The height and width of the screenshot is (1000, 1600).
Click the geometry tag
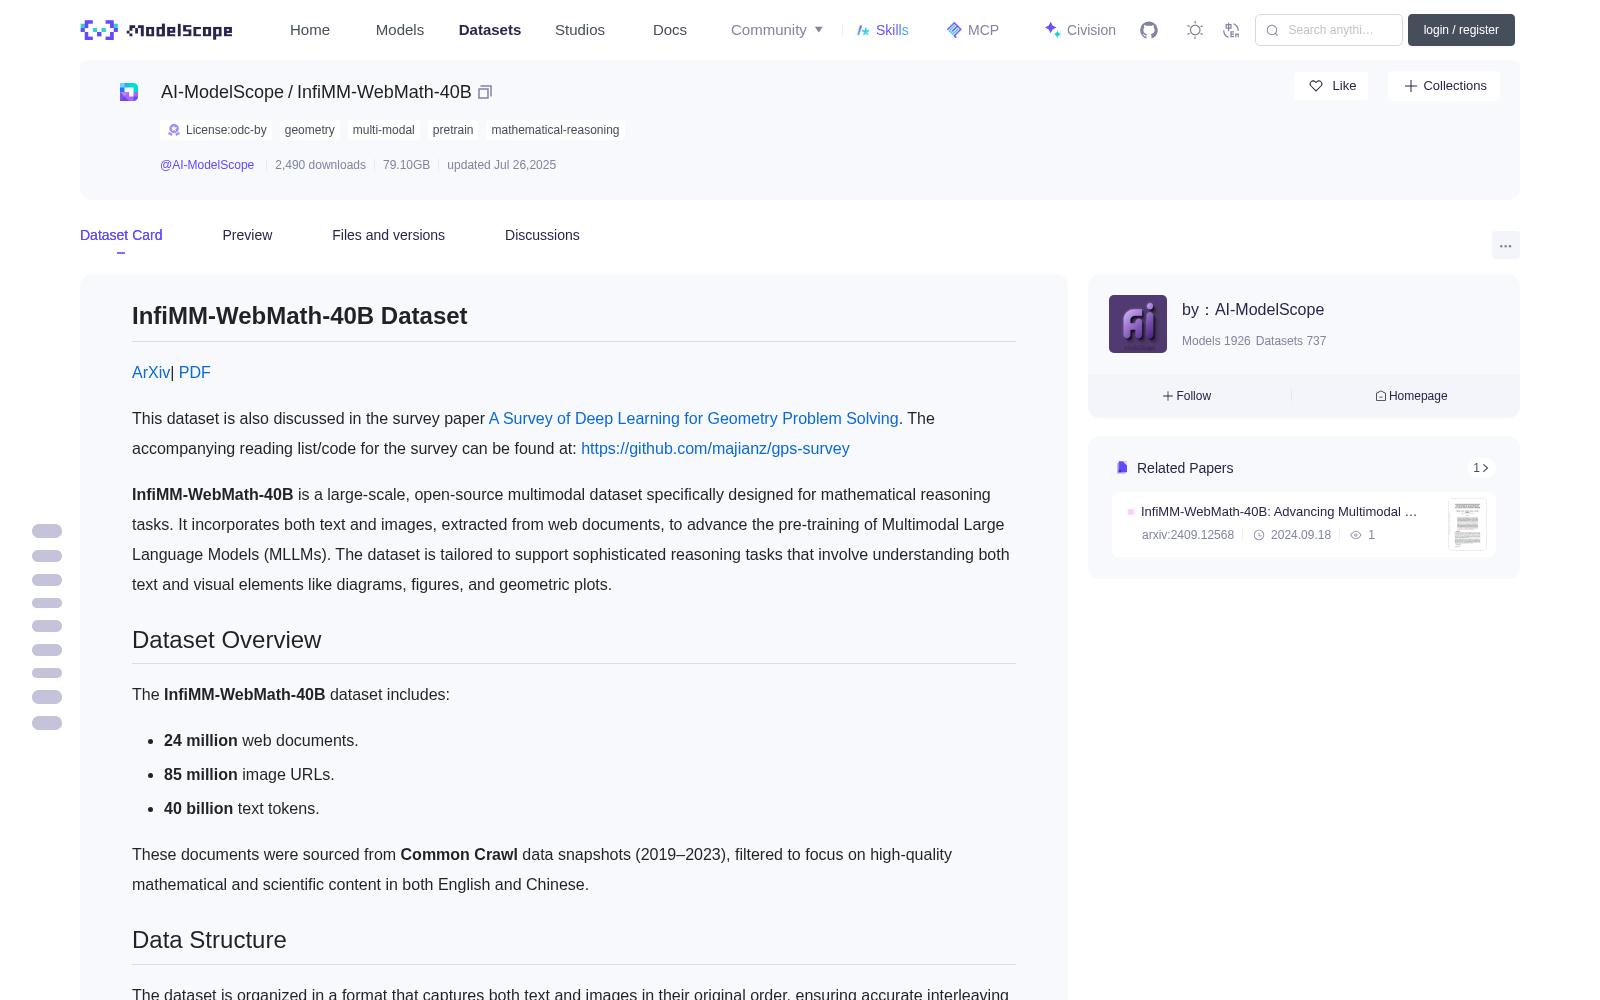(x=310, y=130)
